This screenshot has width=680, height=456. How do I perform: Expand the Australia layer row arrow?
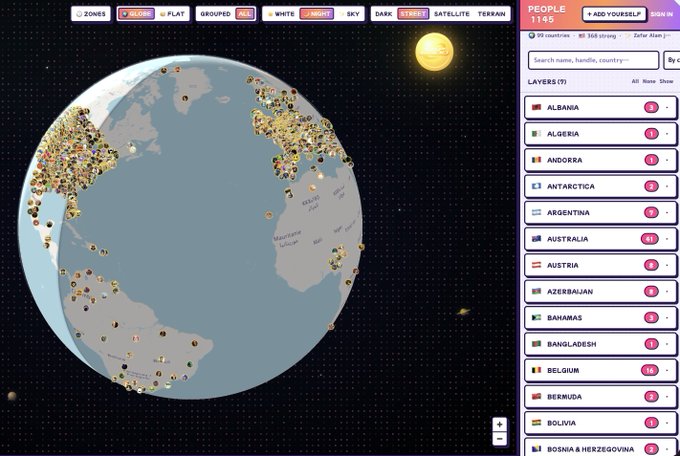[x=667, y=239]
